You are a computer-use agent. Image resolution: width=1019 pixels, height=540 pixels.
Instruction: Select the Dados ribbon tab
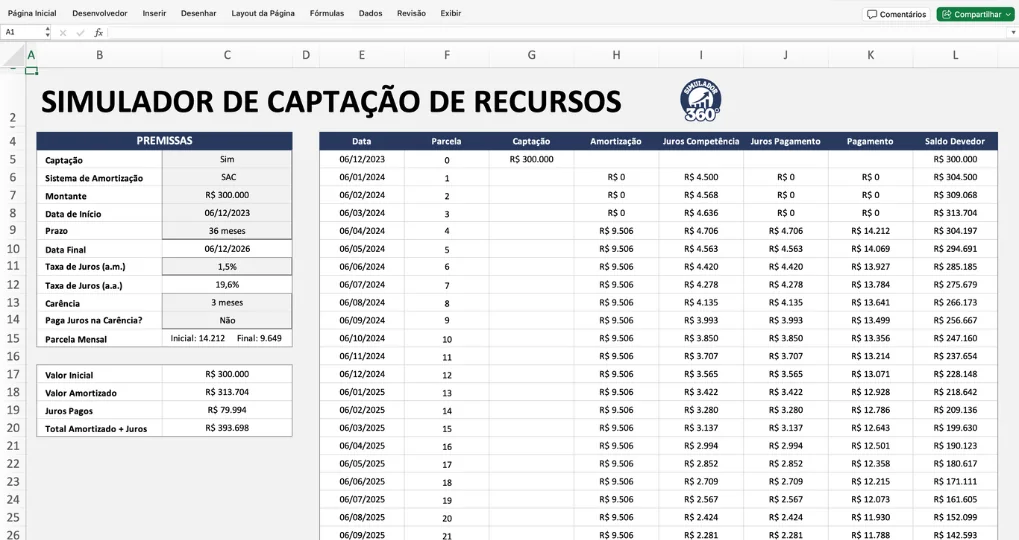tap(370, 13)
